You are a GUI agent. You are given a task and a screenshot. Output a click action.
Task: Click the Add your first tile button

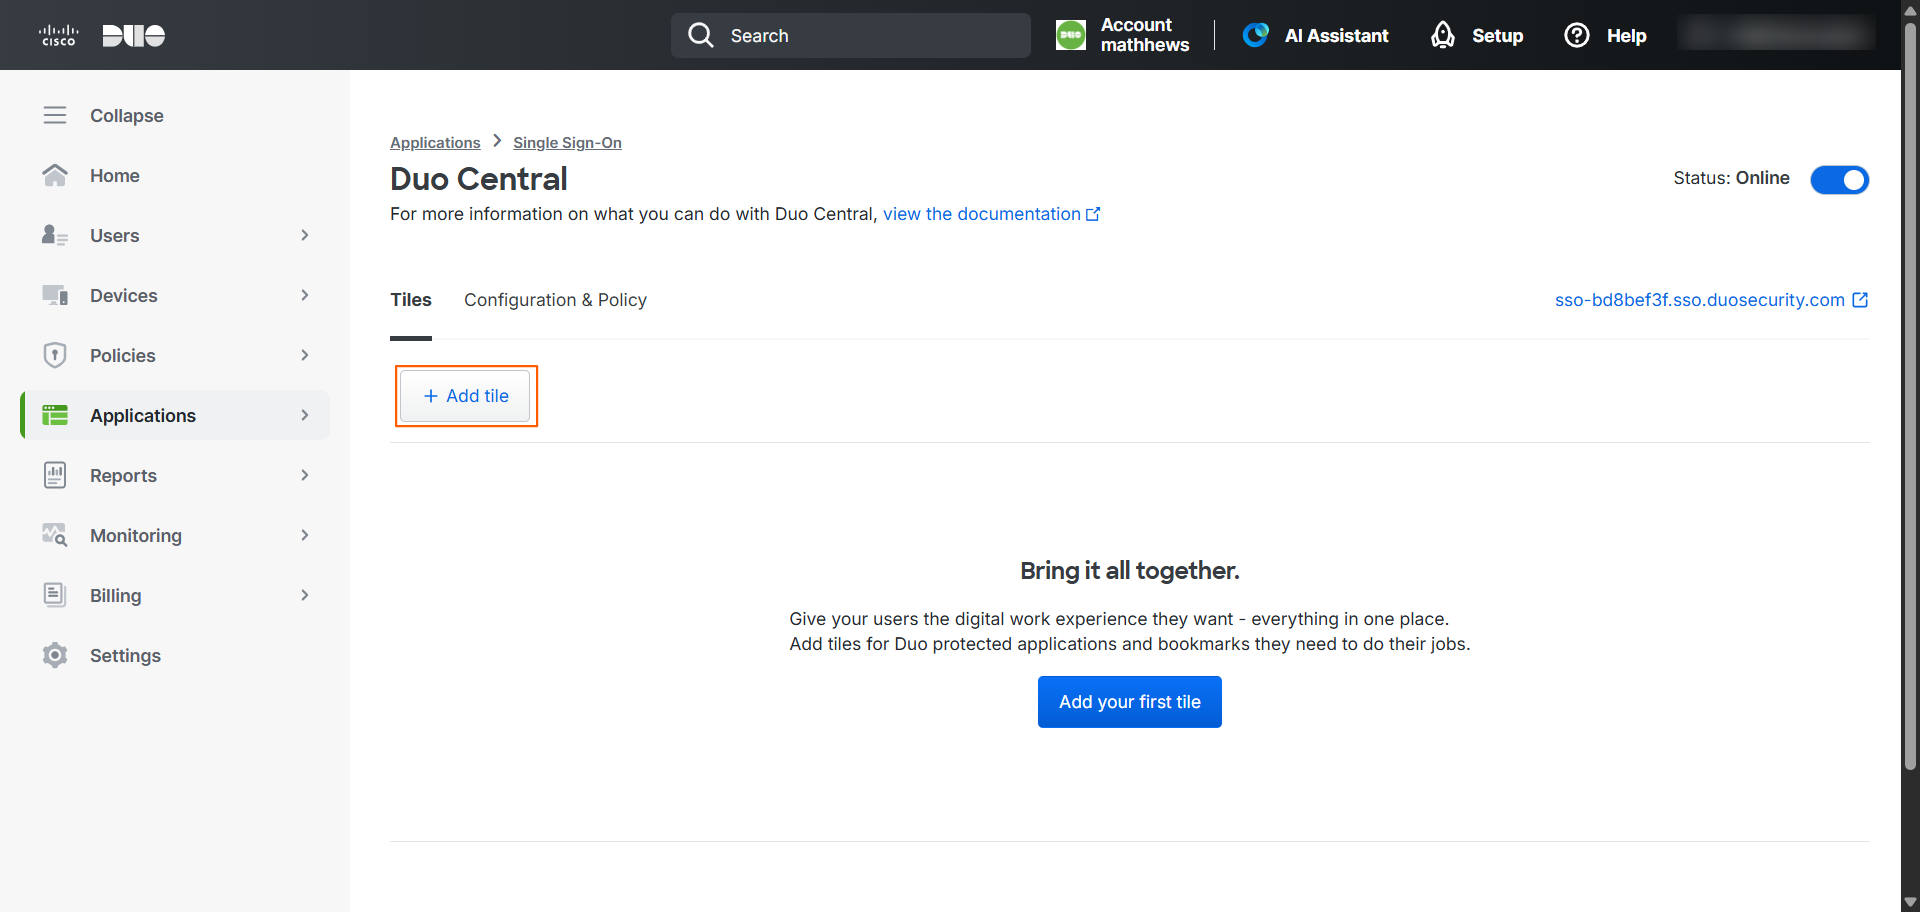pos(1129,702)
